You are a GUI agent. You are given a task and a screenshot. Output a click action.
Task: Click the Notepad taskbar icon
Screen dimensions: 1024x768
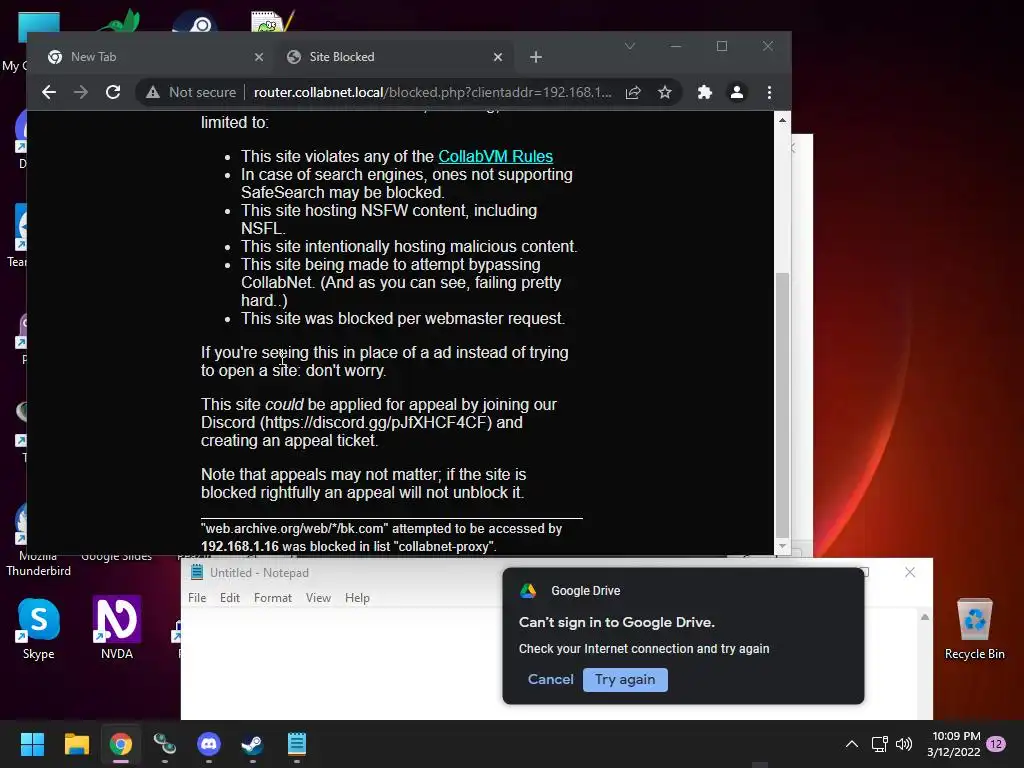(297, 744)
